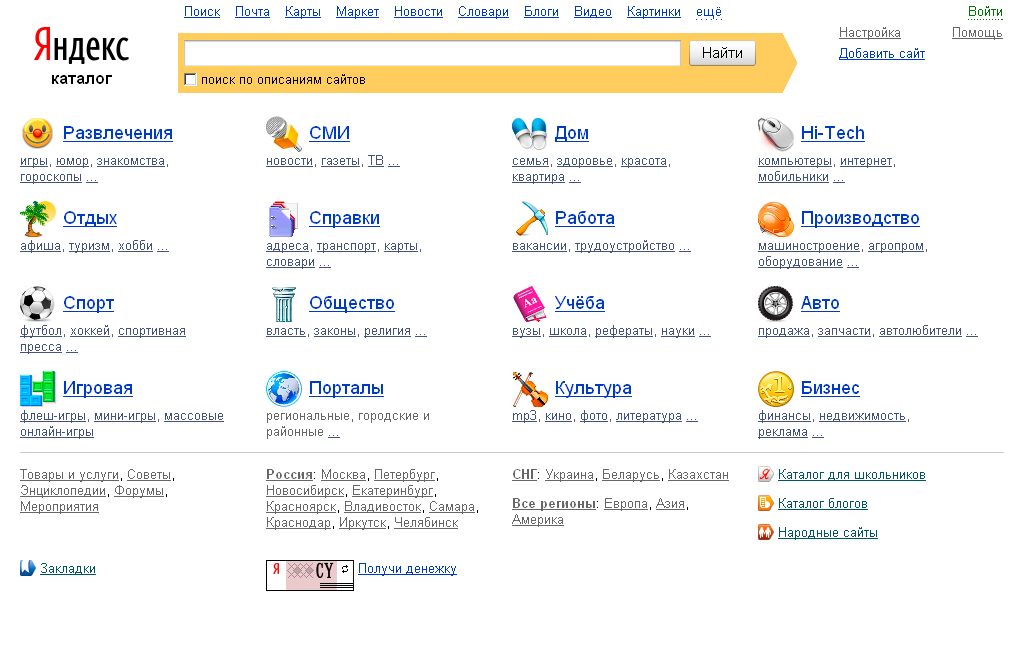Click the Найти search button
This screenshot has width=1024, height=660.
(x=722, y=54)
